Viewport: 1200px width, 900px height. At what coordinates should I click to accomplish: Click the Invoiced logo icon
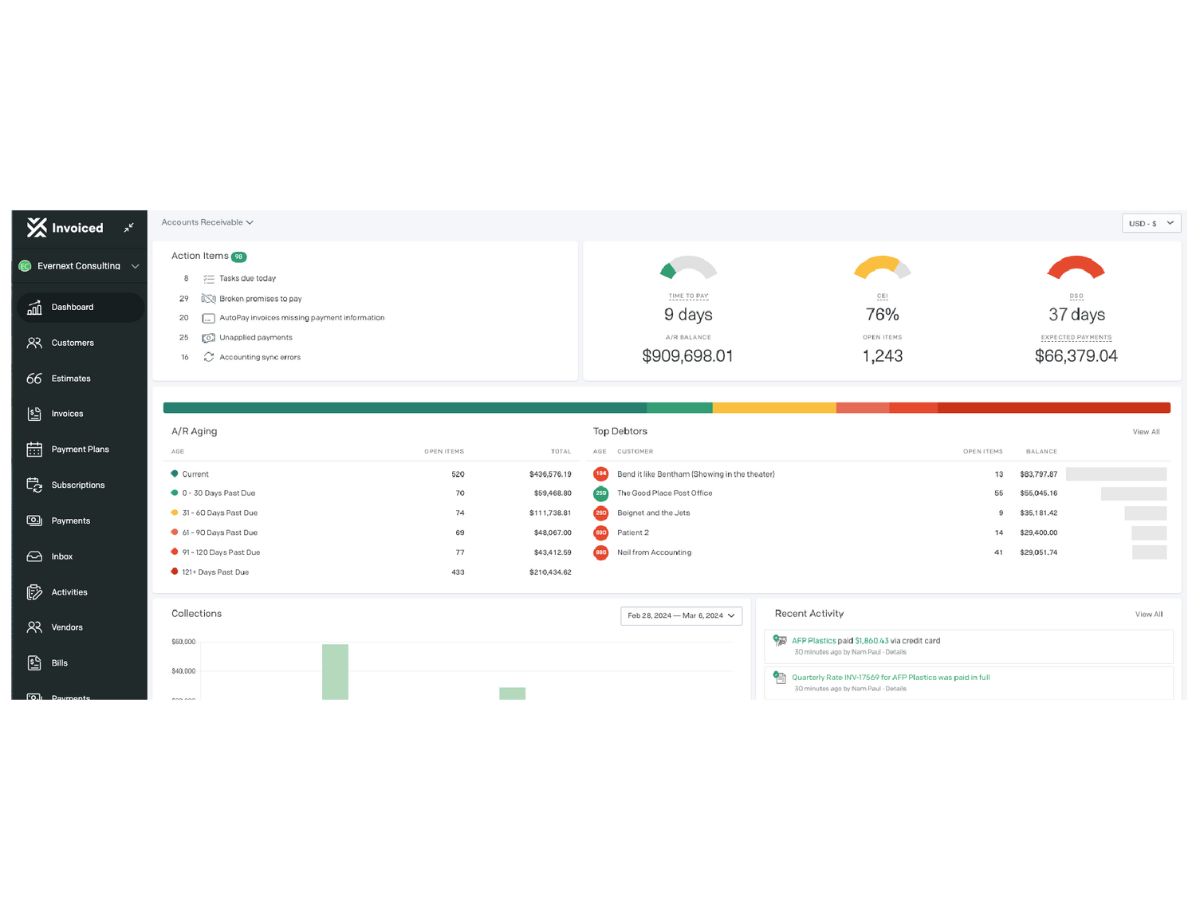[x=37, y=227]
